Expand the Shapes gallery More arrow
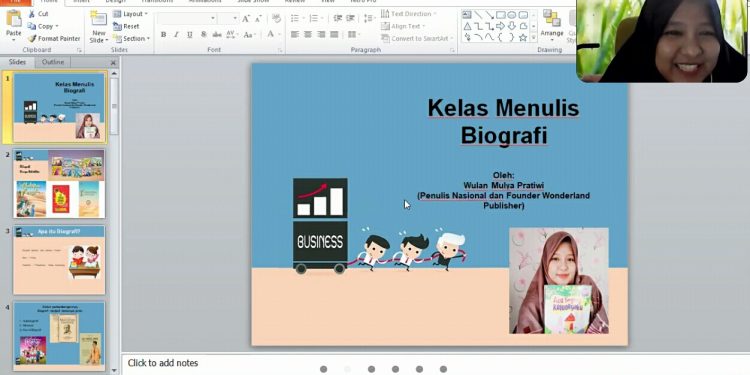Screen dimensions: 750x375 (534, 38)
